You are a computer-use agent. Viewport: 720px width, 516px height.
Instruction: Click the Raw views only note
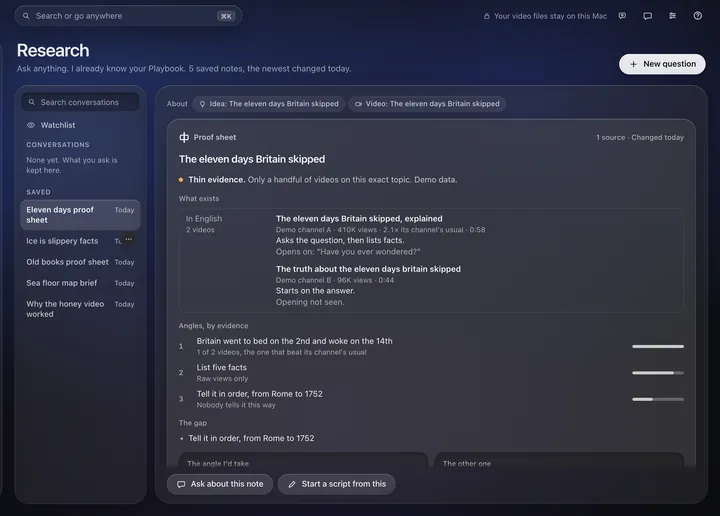(222, 379)
